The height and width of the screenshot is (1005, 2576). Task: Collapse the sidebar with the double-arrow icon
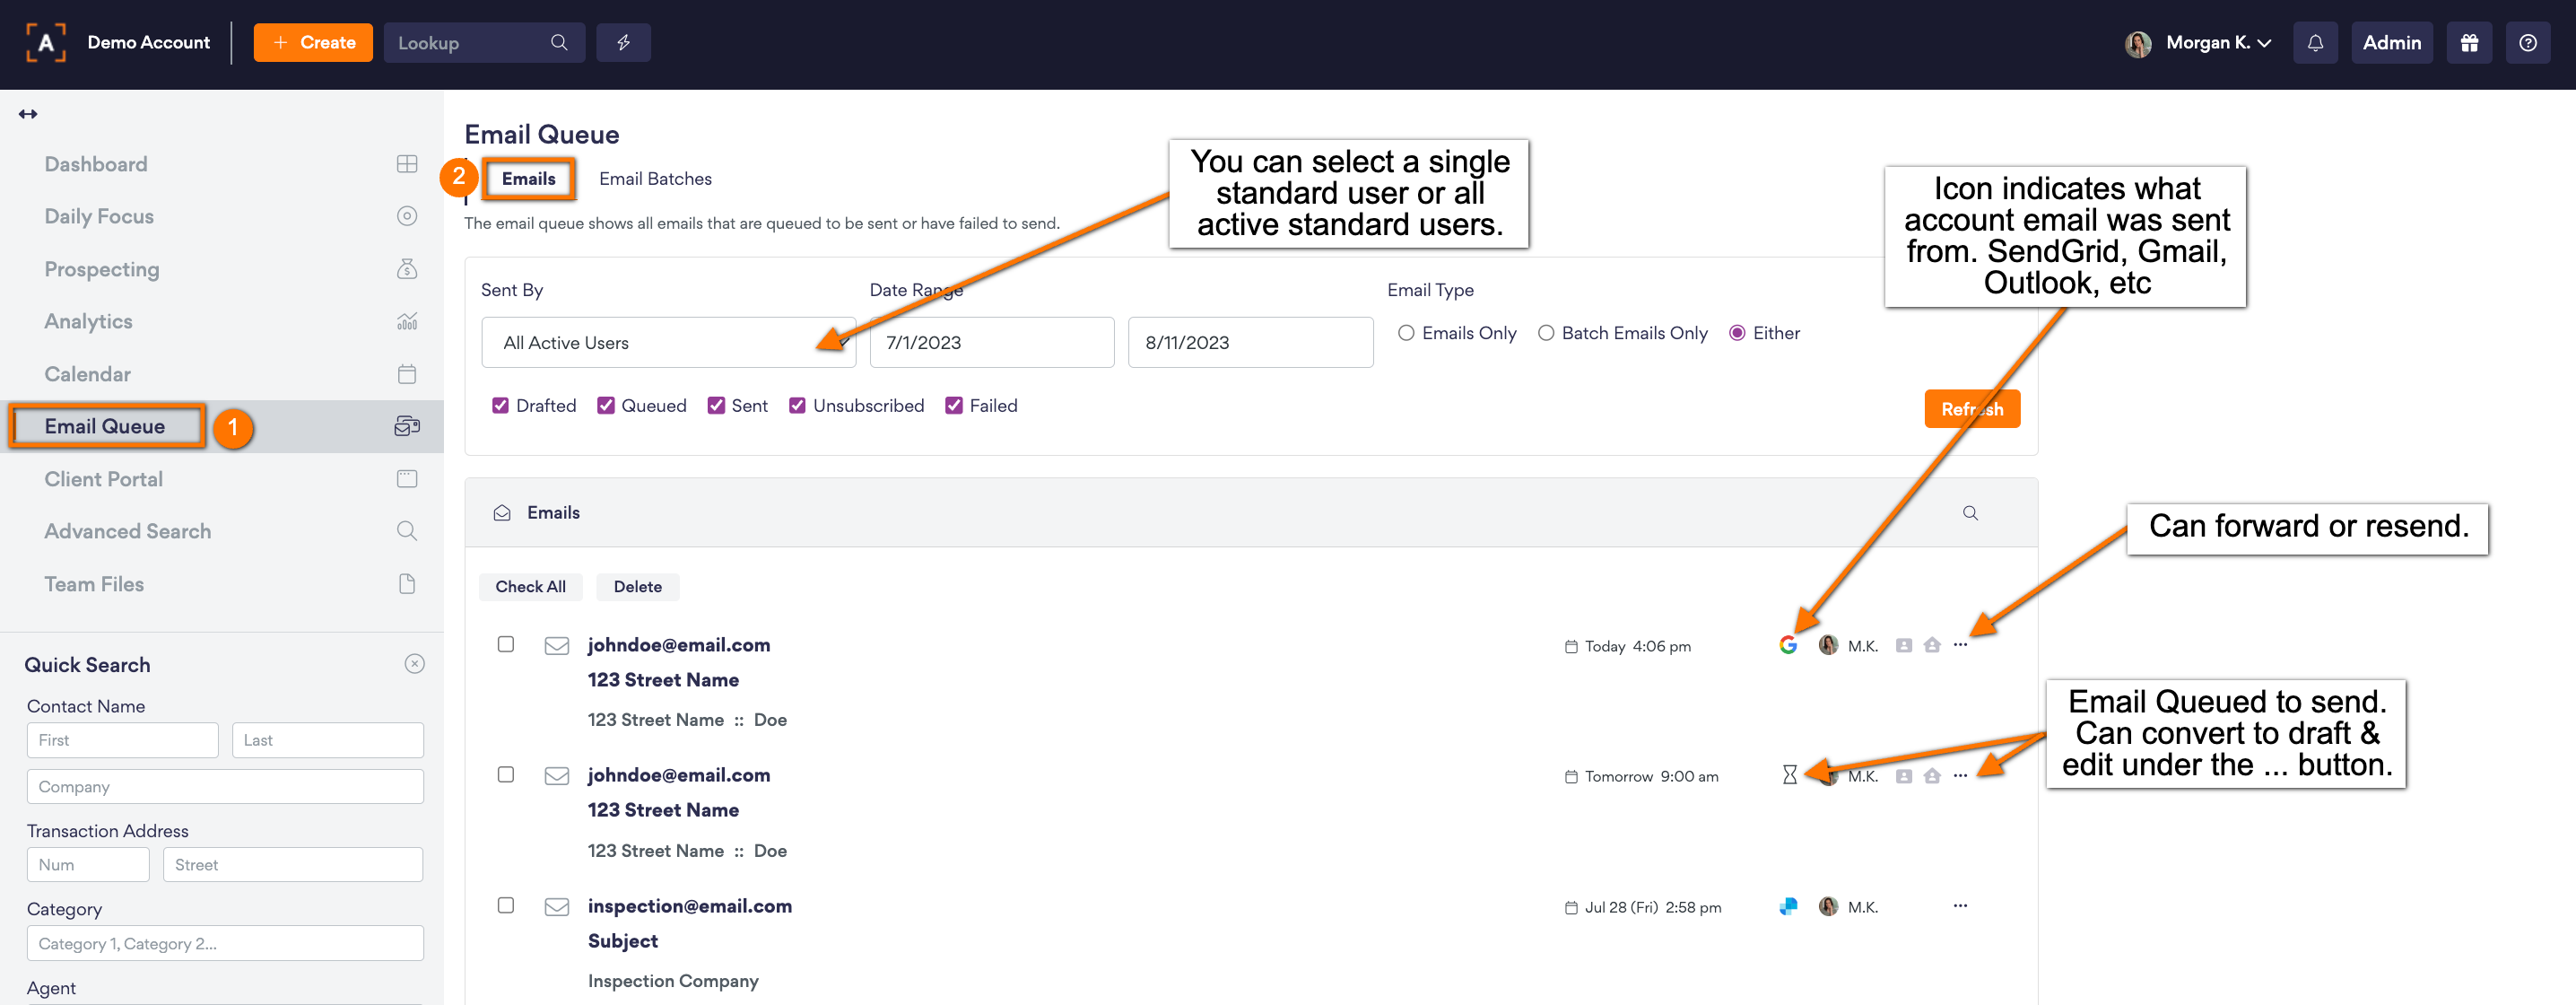click(x=28, y=113)
